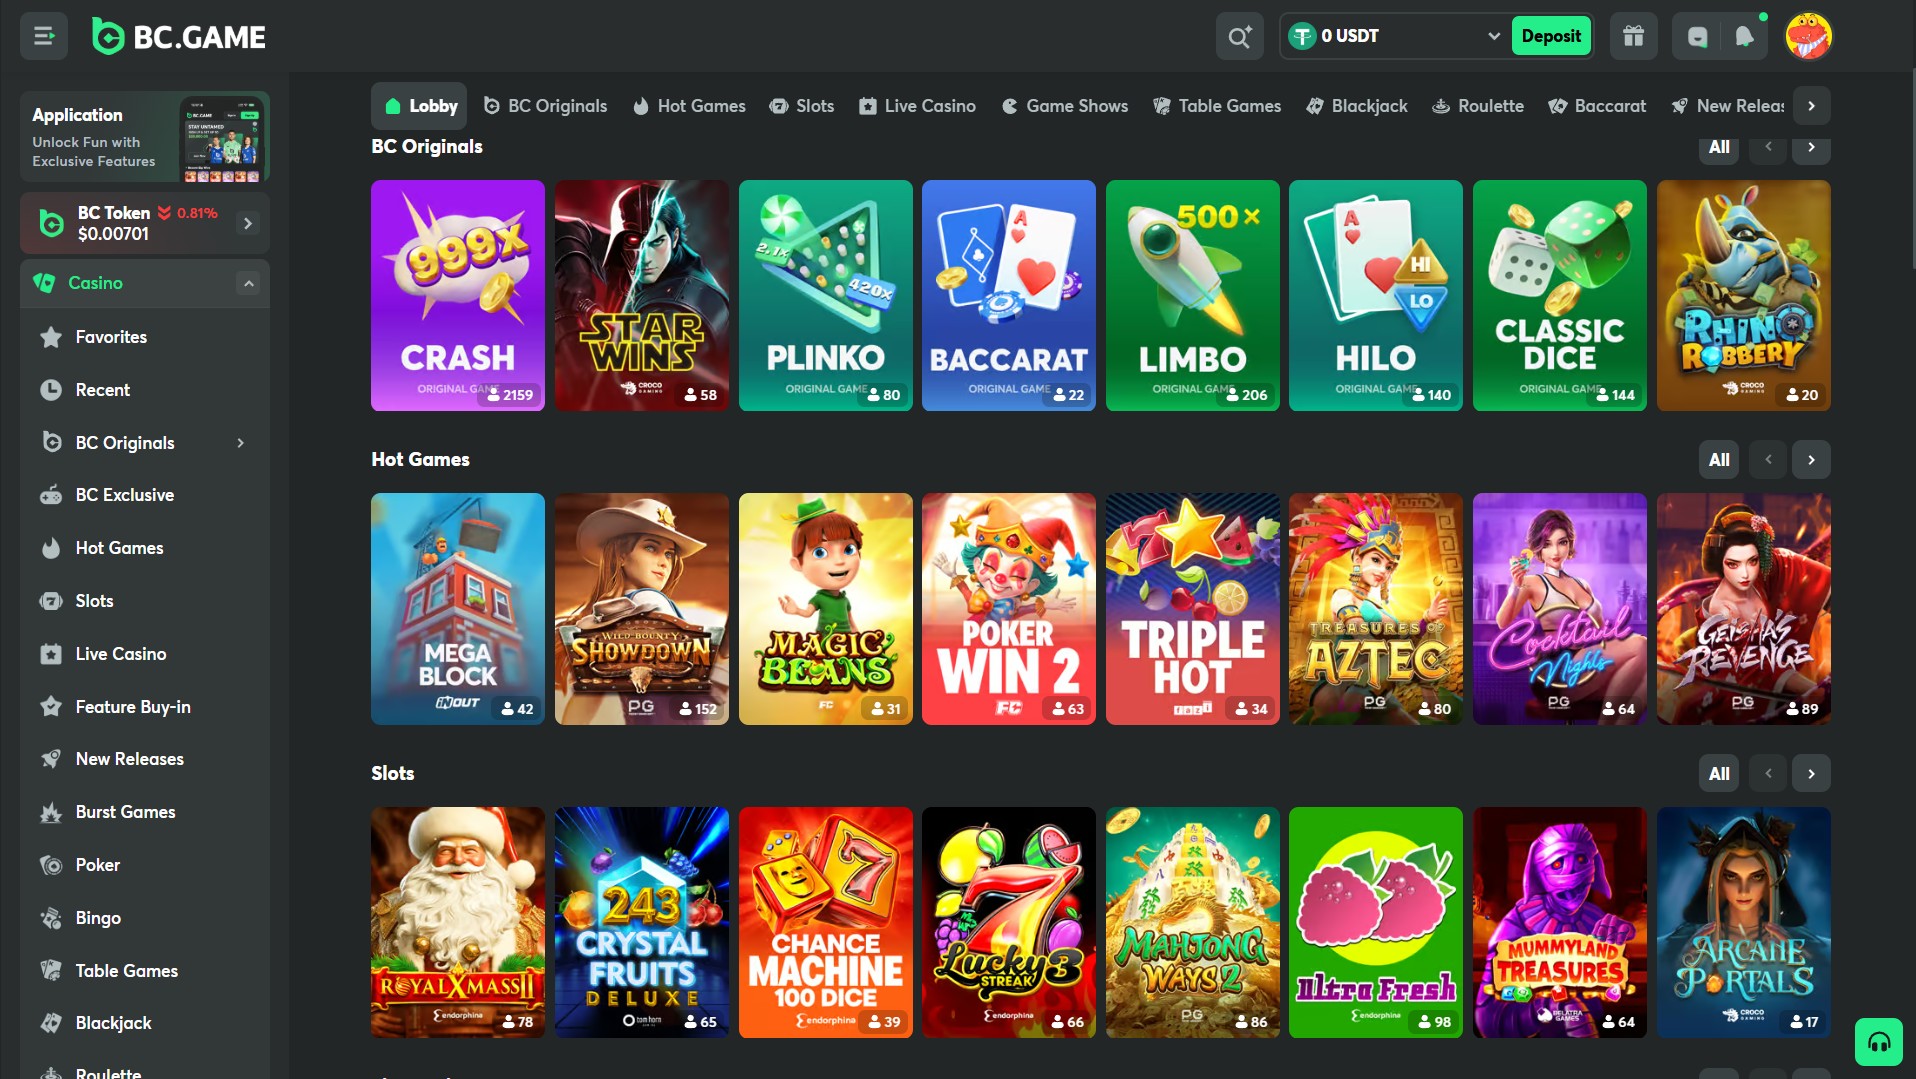The image size is (1916, 1079).
Task: Open Chance Machine 100 Dice slot
Action: 825,922
